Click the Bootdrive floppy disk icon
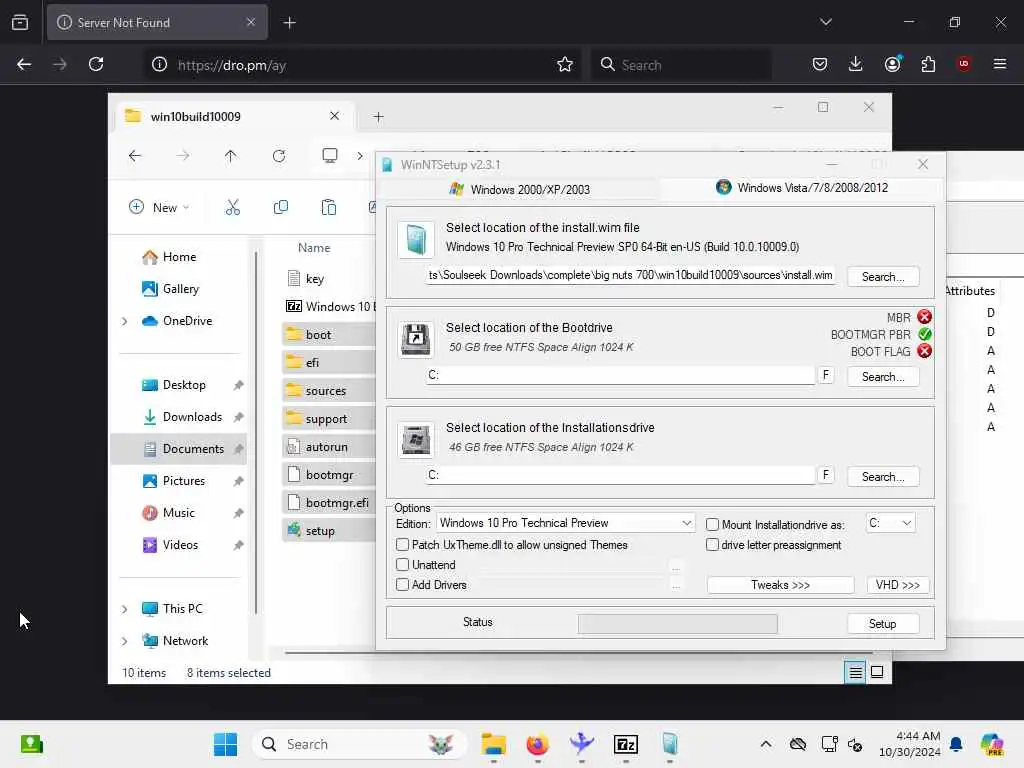This screenshot has height=768, width=1024. click(416, 339)
